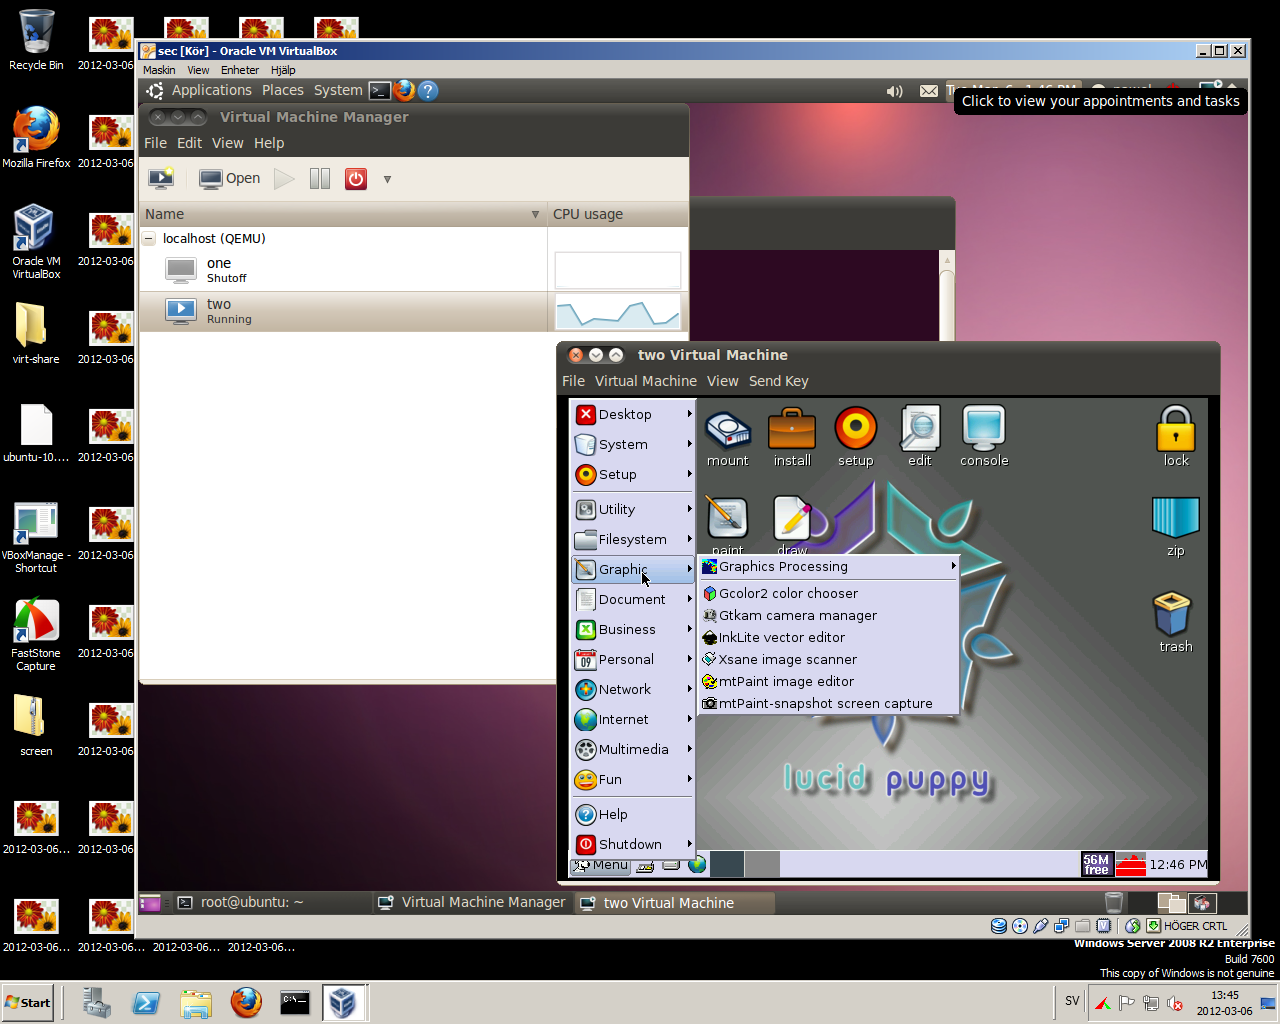Image resolution: width=1280 pixels, height=1024 pixels.
Task: Expand the Filesystem submenu
Action: pyautogui.click(x=632, y=539)
